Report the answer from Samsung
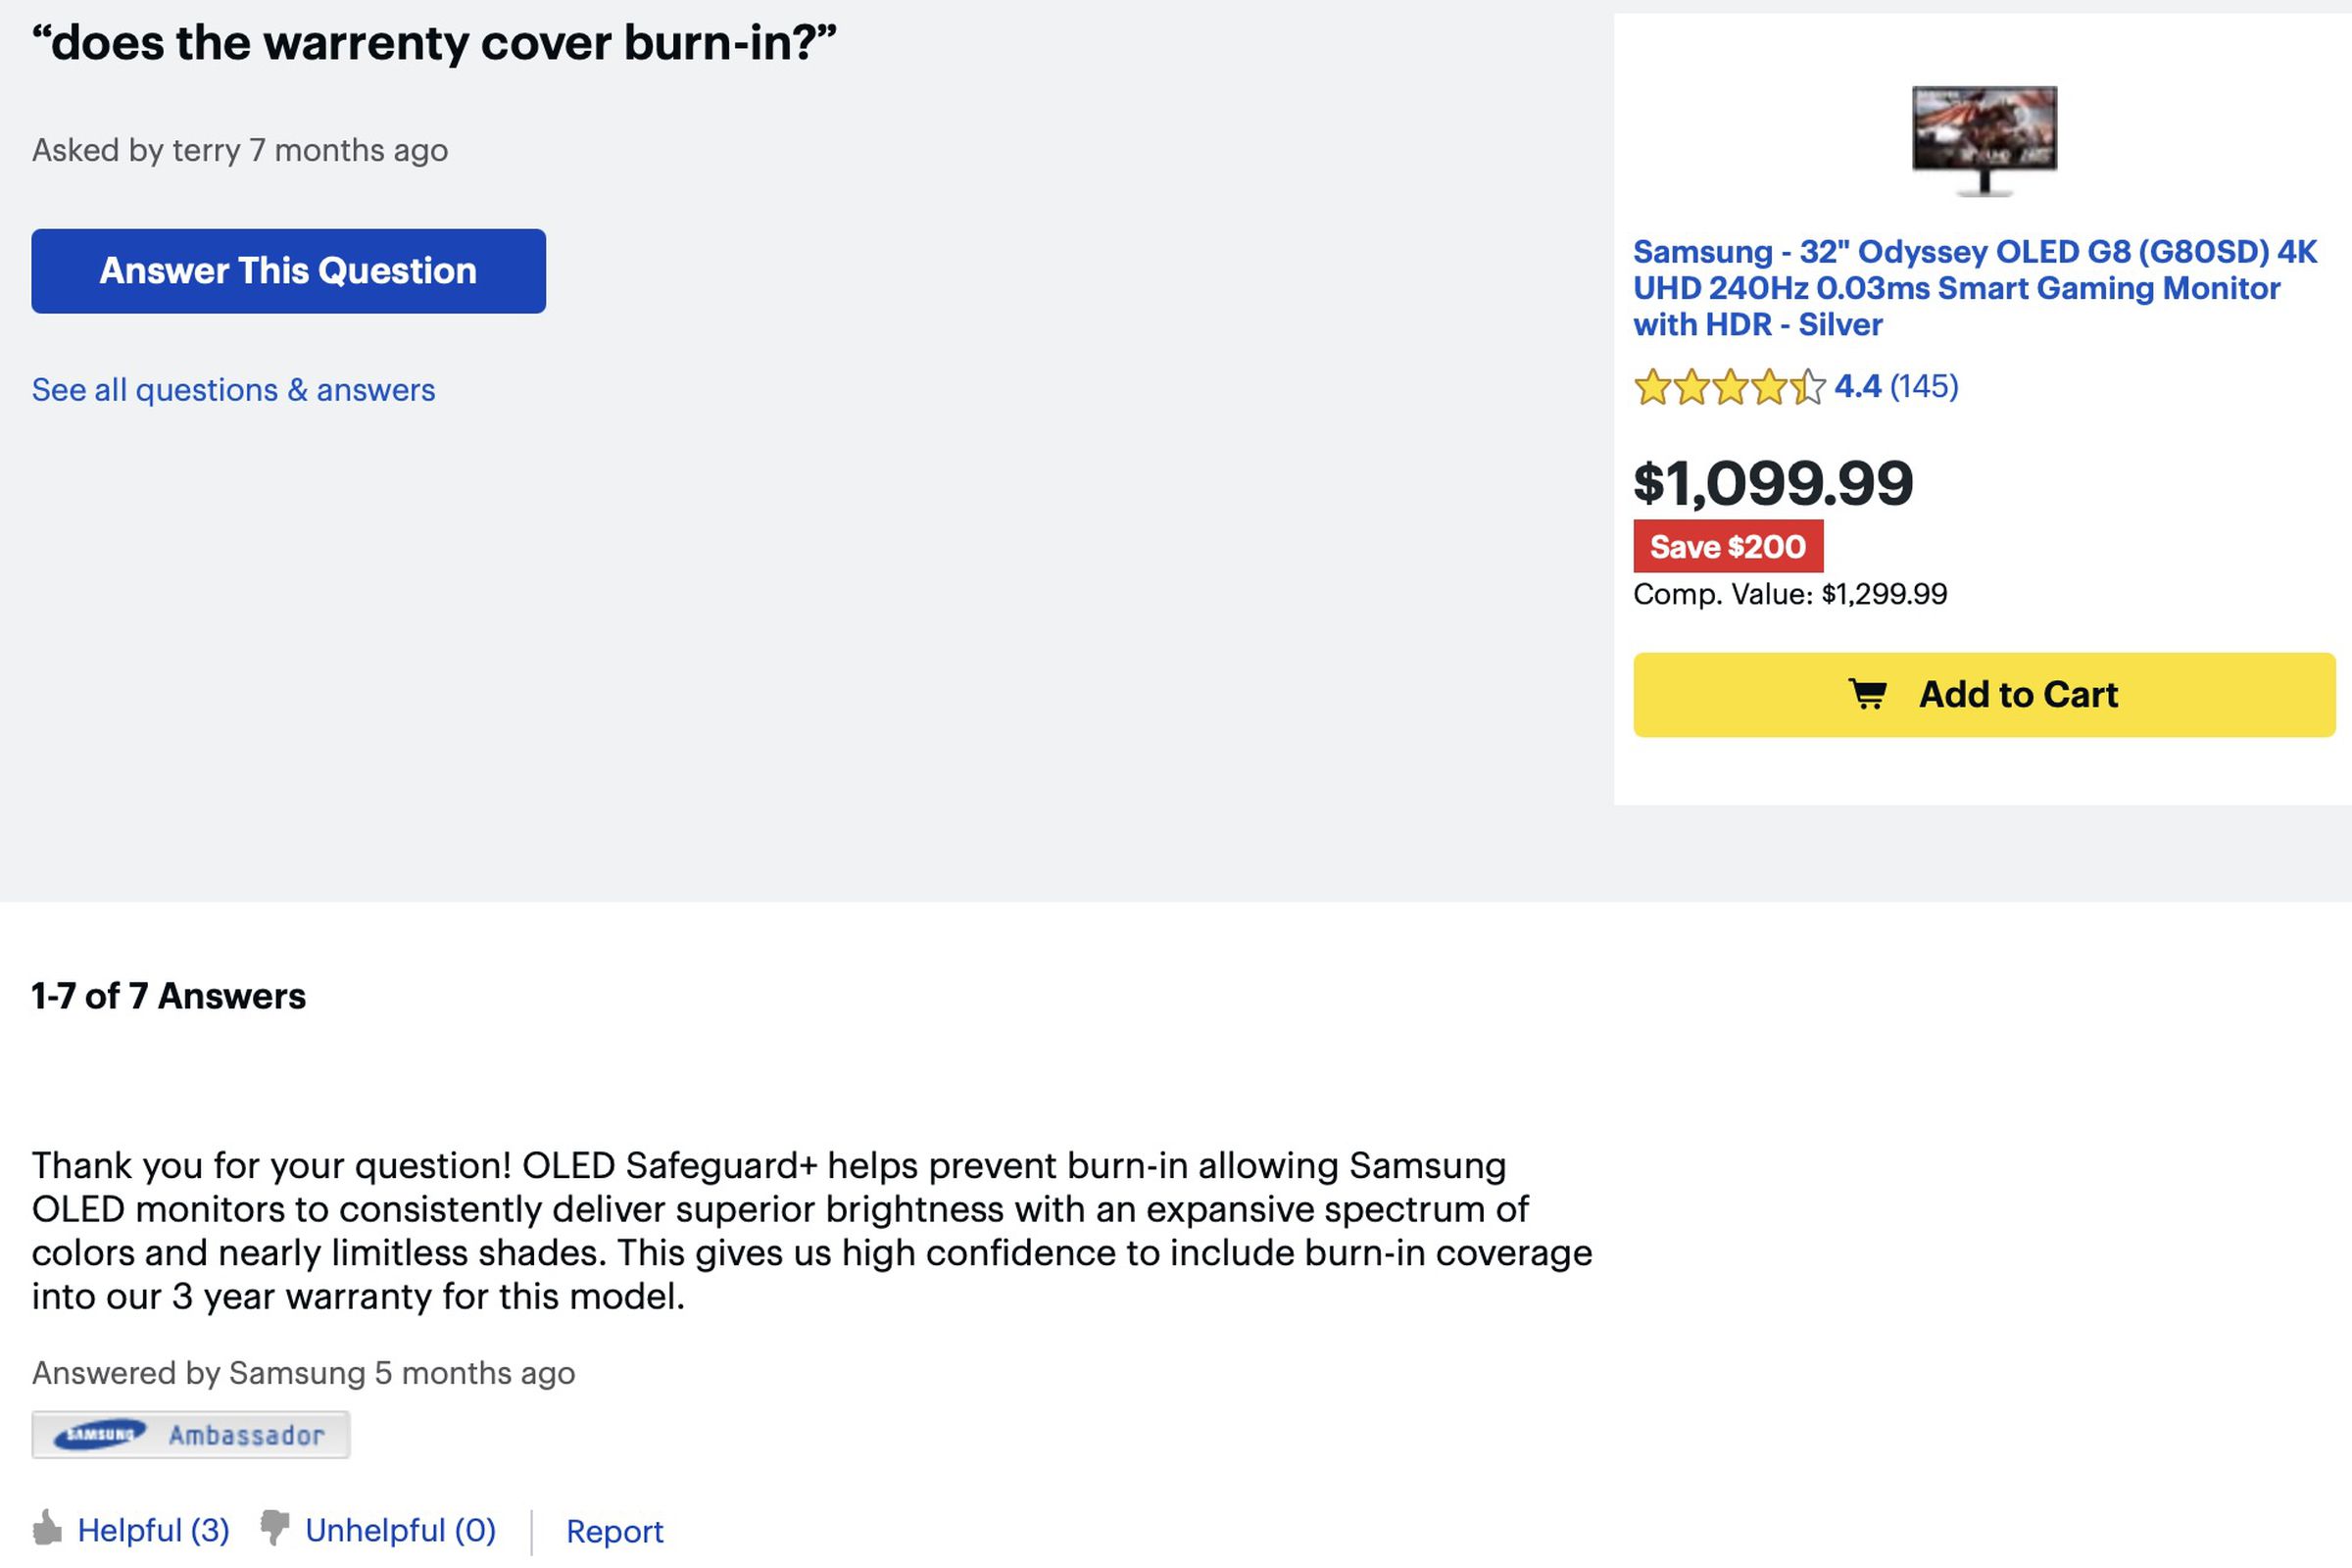This screenshot has width=2352, height=1568. (x=615, y=1531)
